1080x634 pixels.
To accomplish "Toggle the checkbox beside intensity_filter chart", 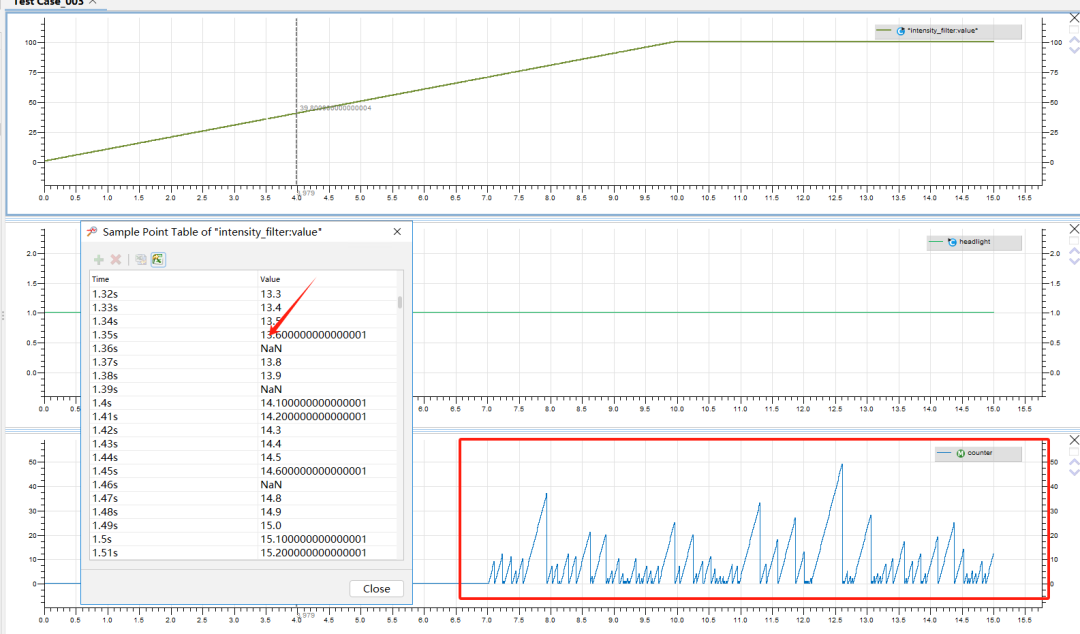I will pos(1074,30).
